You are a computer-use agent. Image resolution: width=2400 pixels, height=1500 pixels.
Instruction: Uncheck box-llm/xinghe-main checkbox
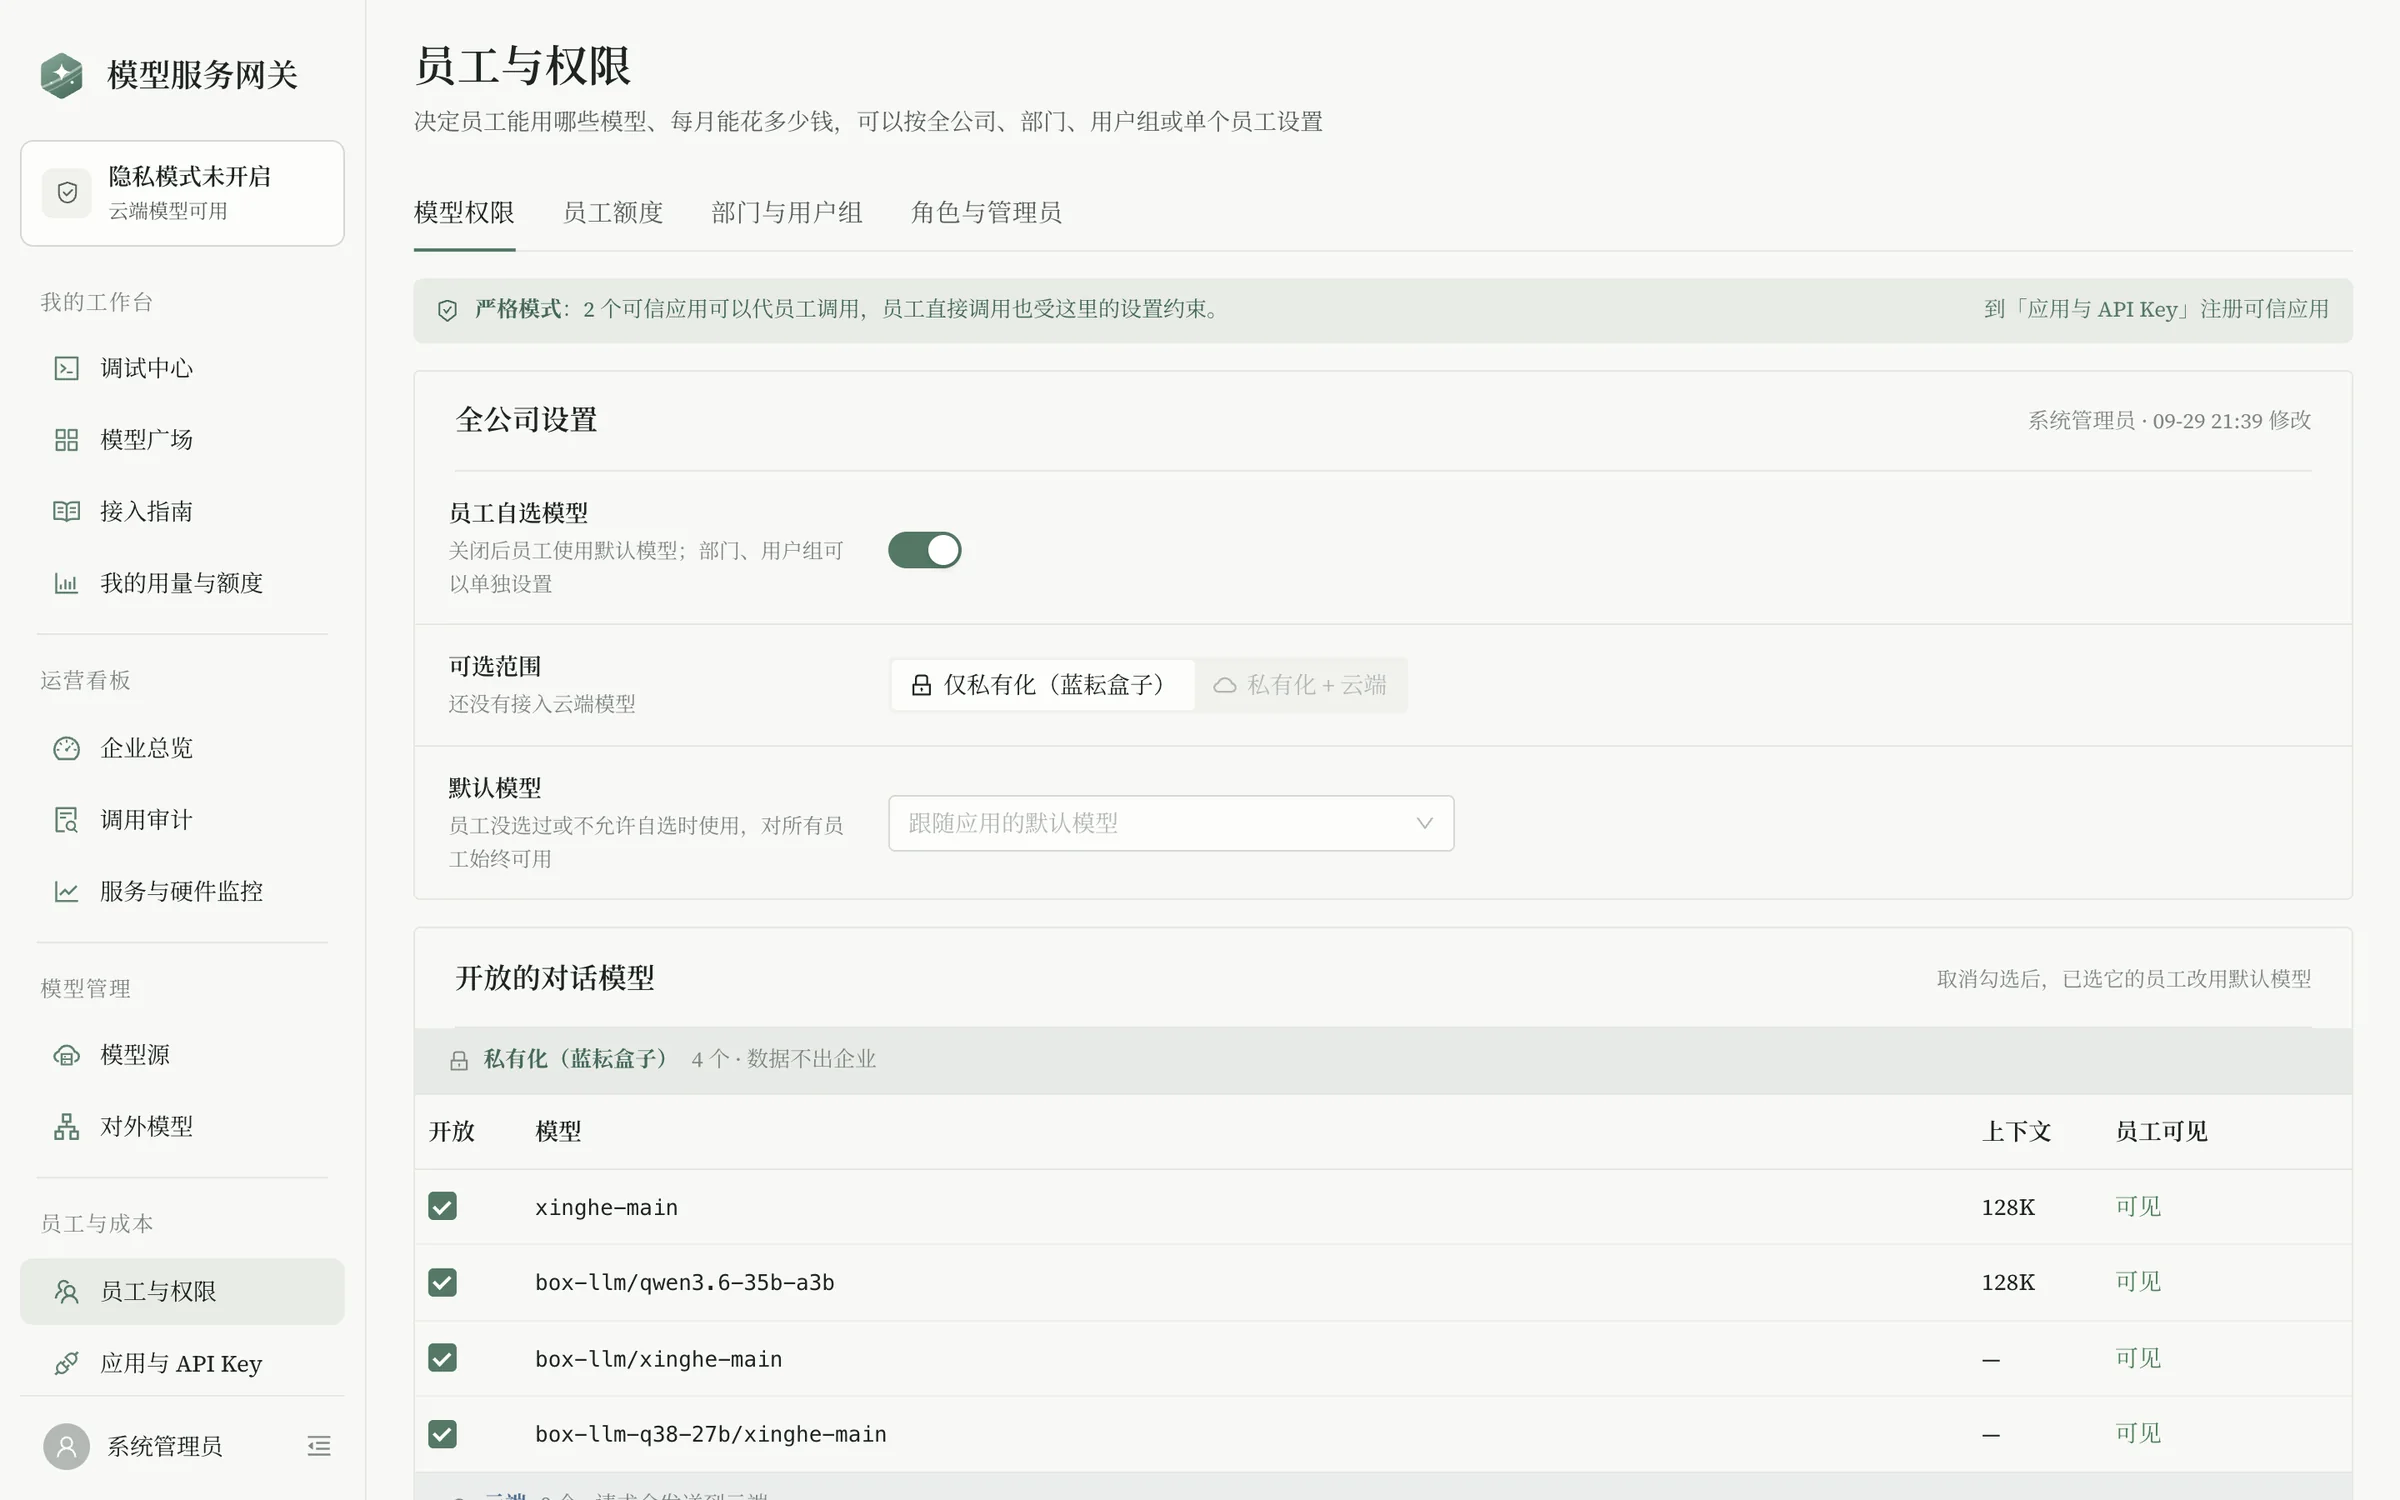coord(442,1358)
